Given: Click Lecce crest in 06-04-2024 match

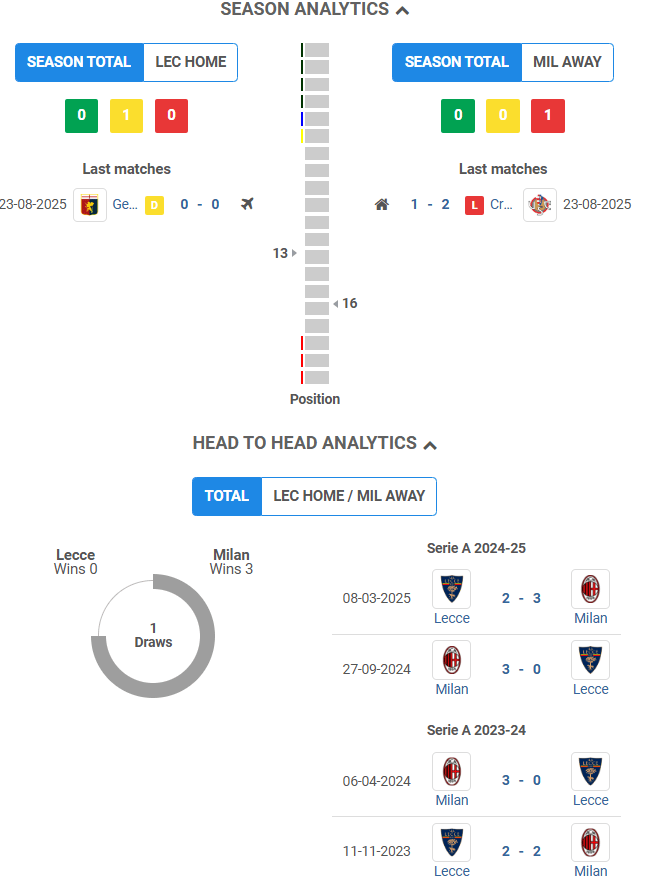Looking at the screenshot, I should tap(590, 771).
